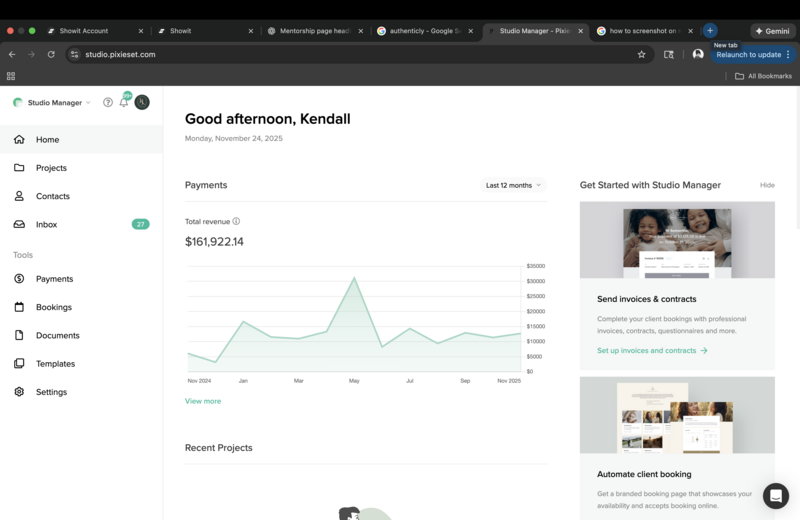Expand the Studio Manager app switcher
The image size is (800, 520).
click(x=52, y=102)
